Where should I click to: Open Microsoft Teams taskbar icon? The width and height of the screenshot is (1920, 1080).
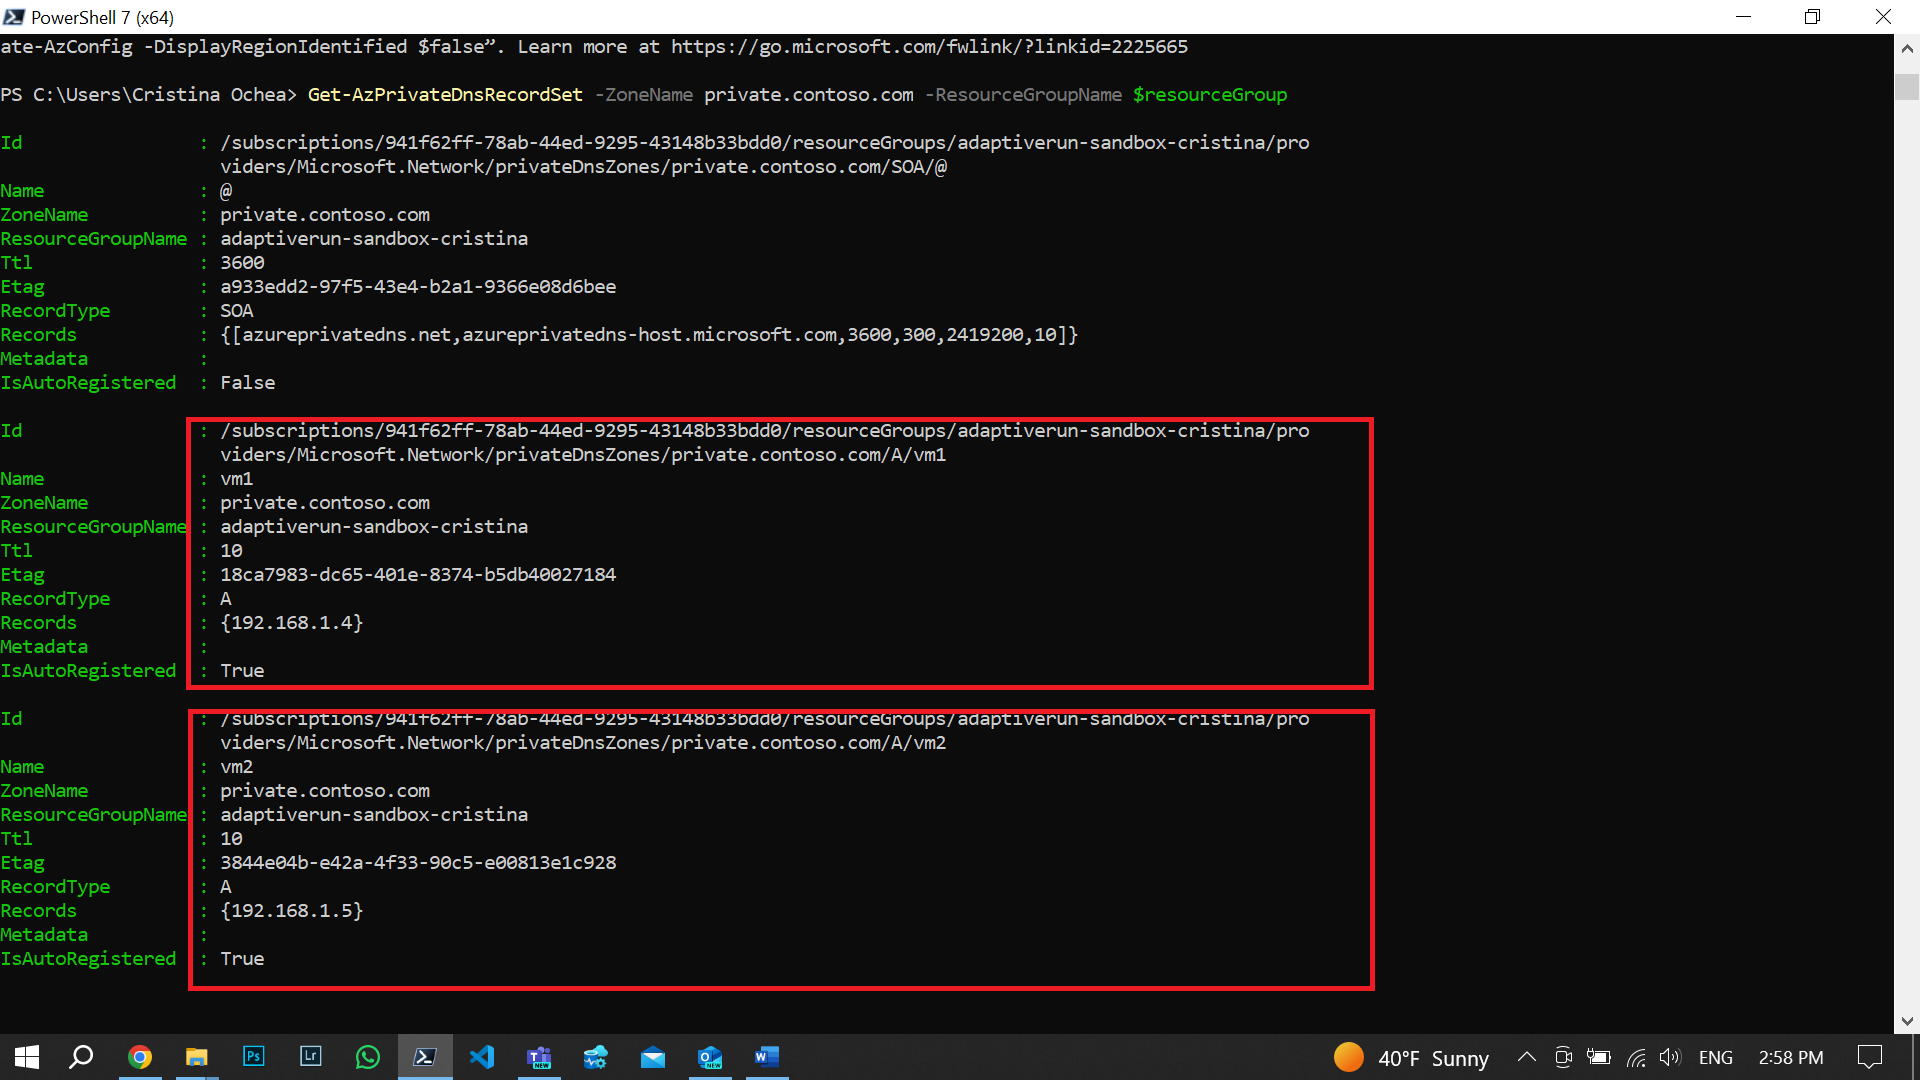[539, 1057]
